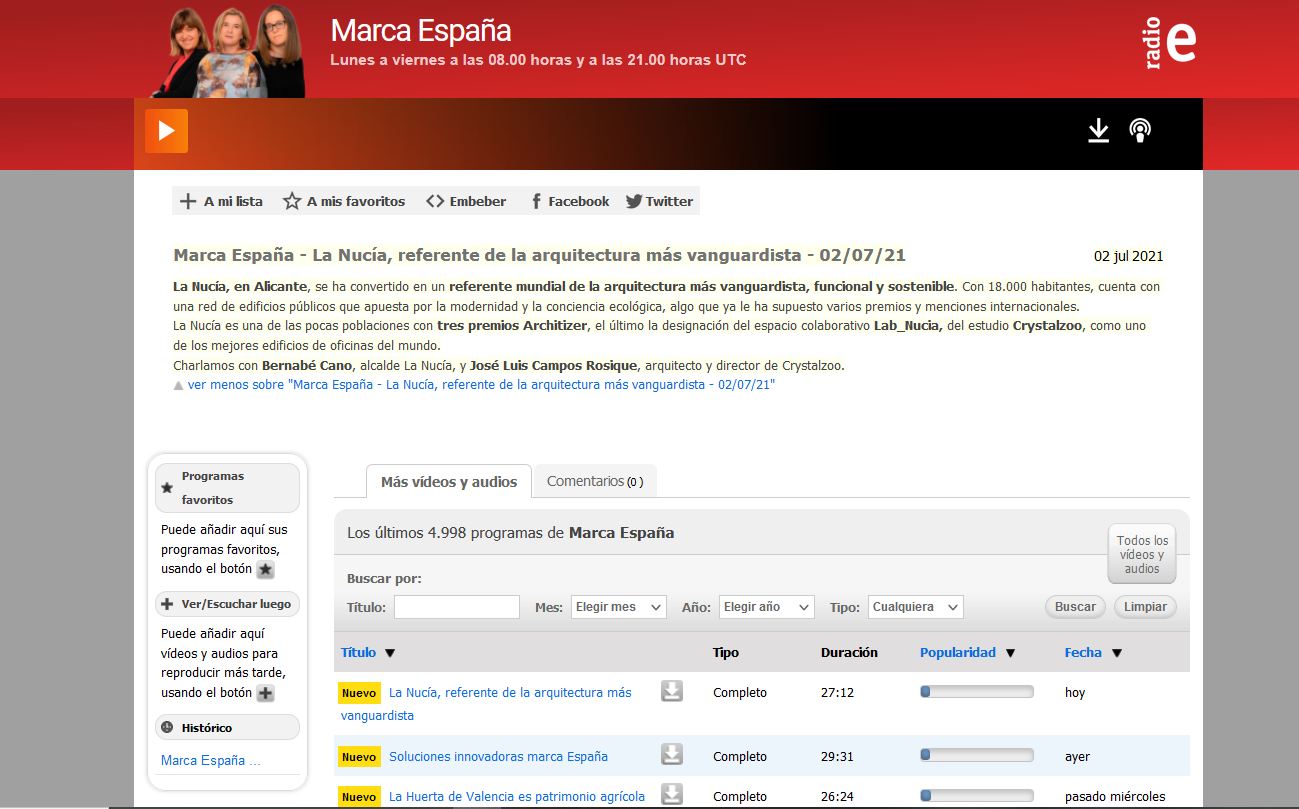This screenshot has height=809, width=1299.
Task: Download the current audio file
Action: coord(1099,131)
